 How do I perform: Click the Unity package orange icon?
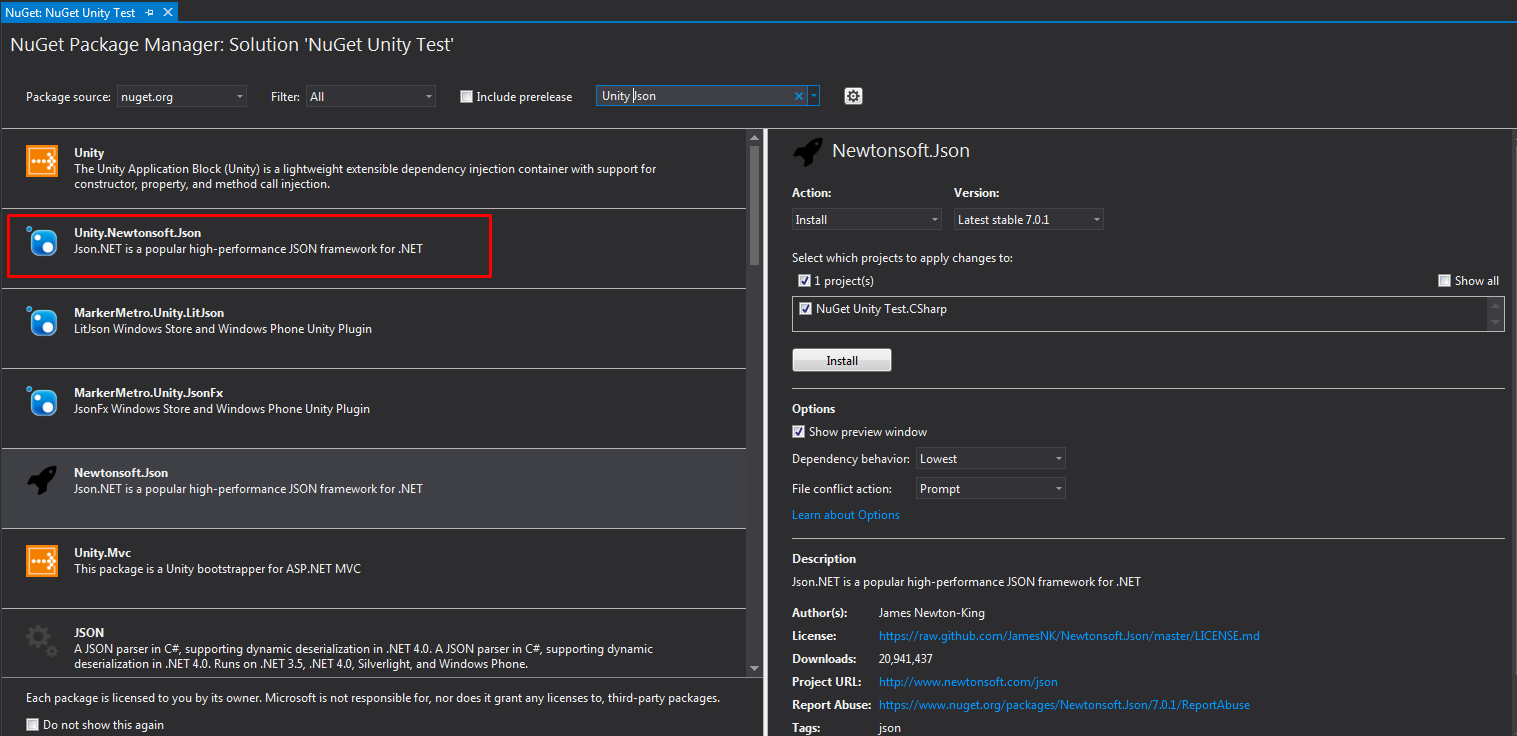[x=42, y=161]
